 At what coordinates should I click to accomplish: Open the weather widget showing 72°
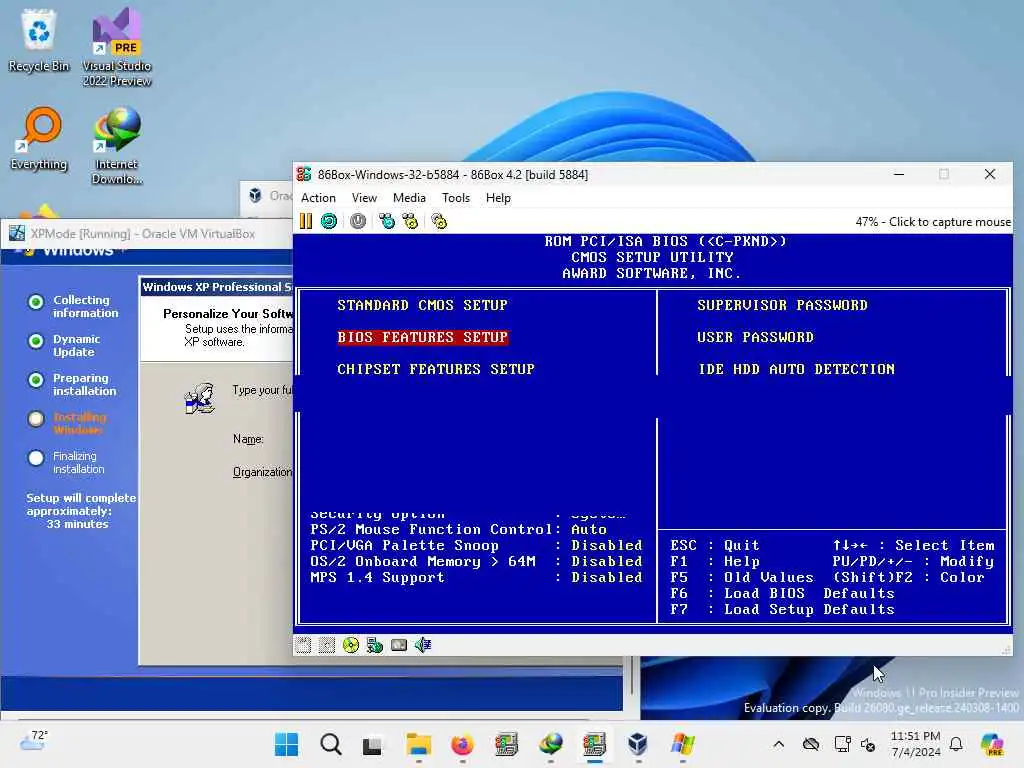(x=33, y=740)
